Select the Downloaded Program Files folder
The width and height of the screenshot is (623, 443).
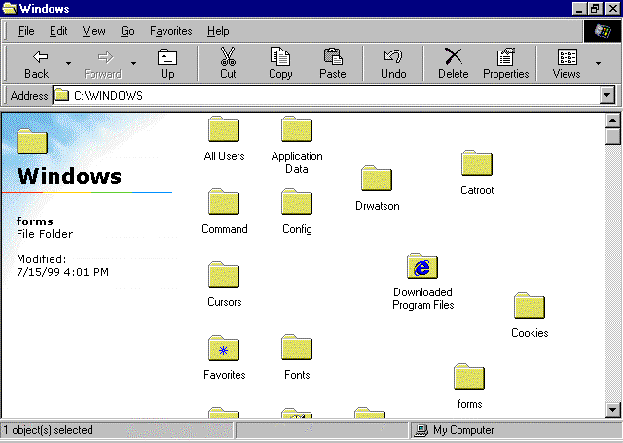pyautogui.click(x=423, y=267)
